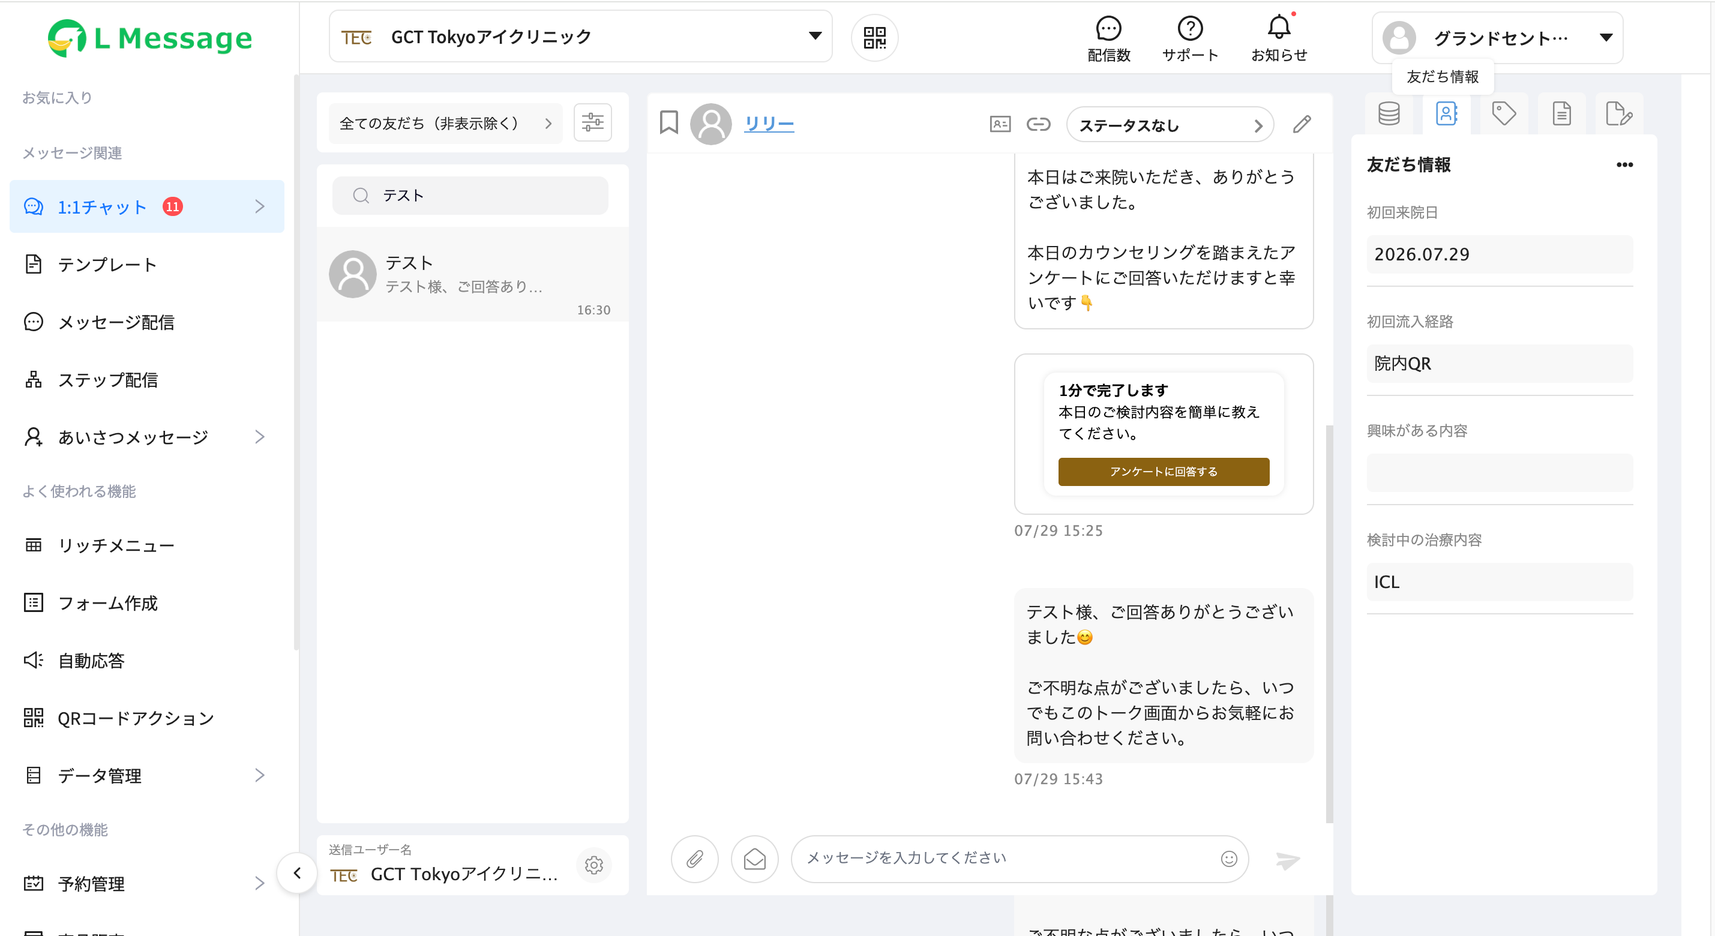Expand the 1:1チャット menu chevron
The width and height of the screenshot is (1715, 936).
260,207
